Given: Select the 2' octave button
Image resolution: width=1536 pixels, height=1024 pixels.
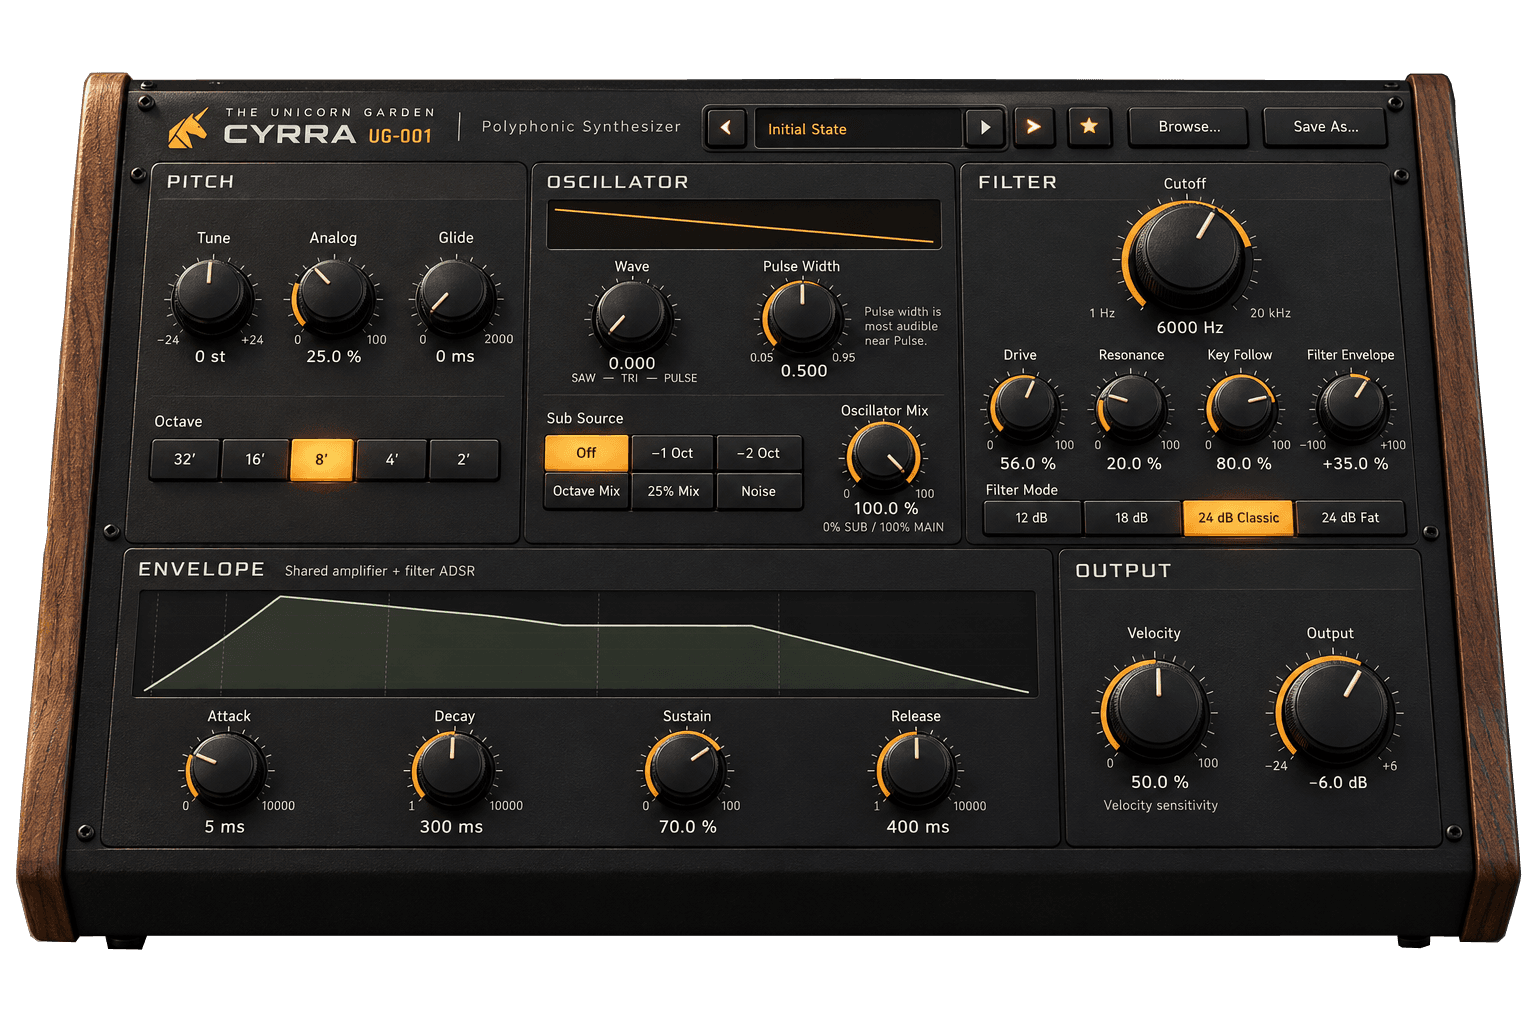Looking at the screenshot, I should [464, 460].
